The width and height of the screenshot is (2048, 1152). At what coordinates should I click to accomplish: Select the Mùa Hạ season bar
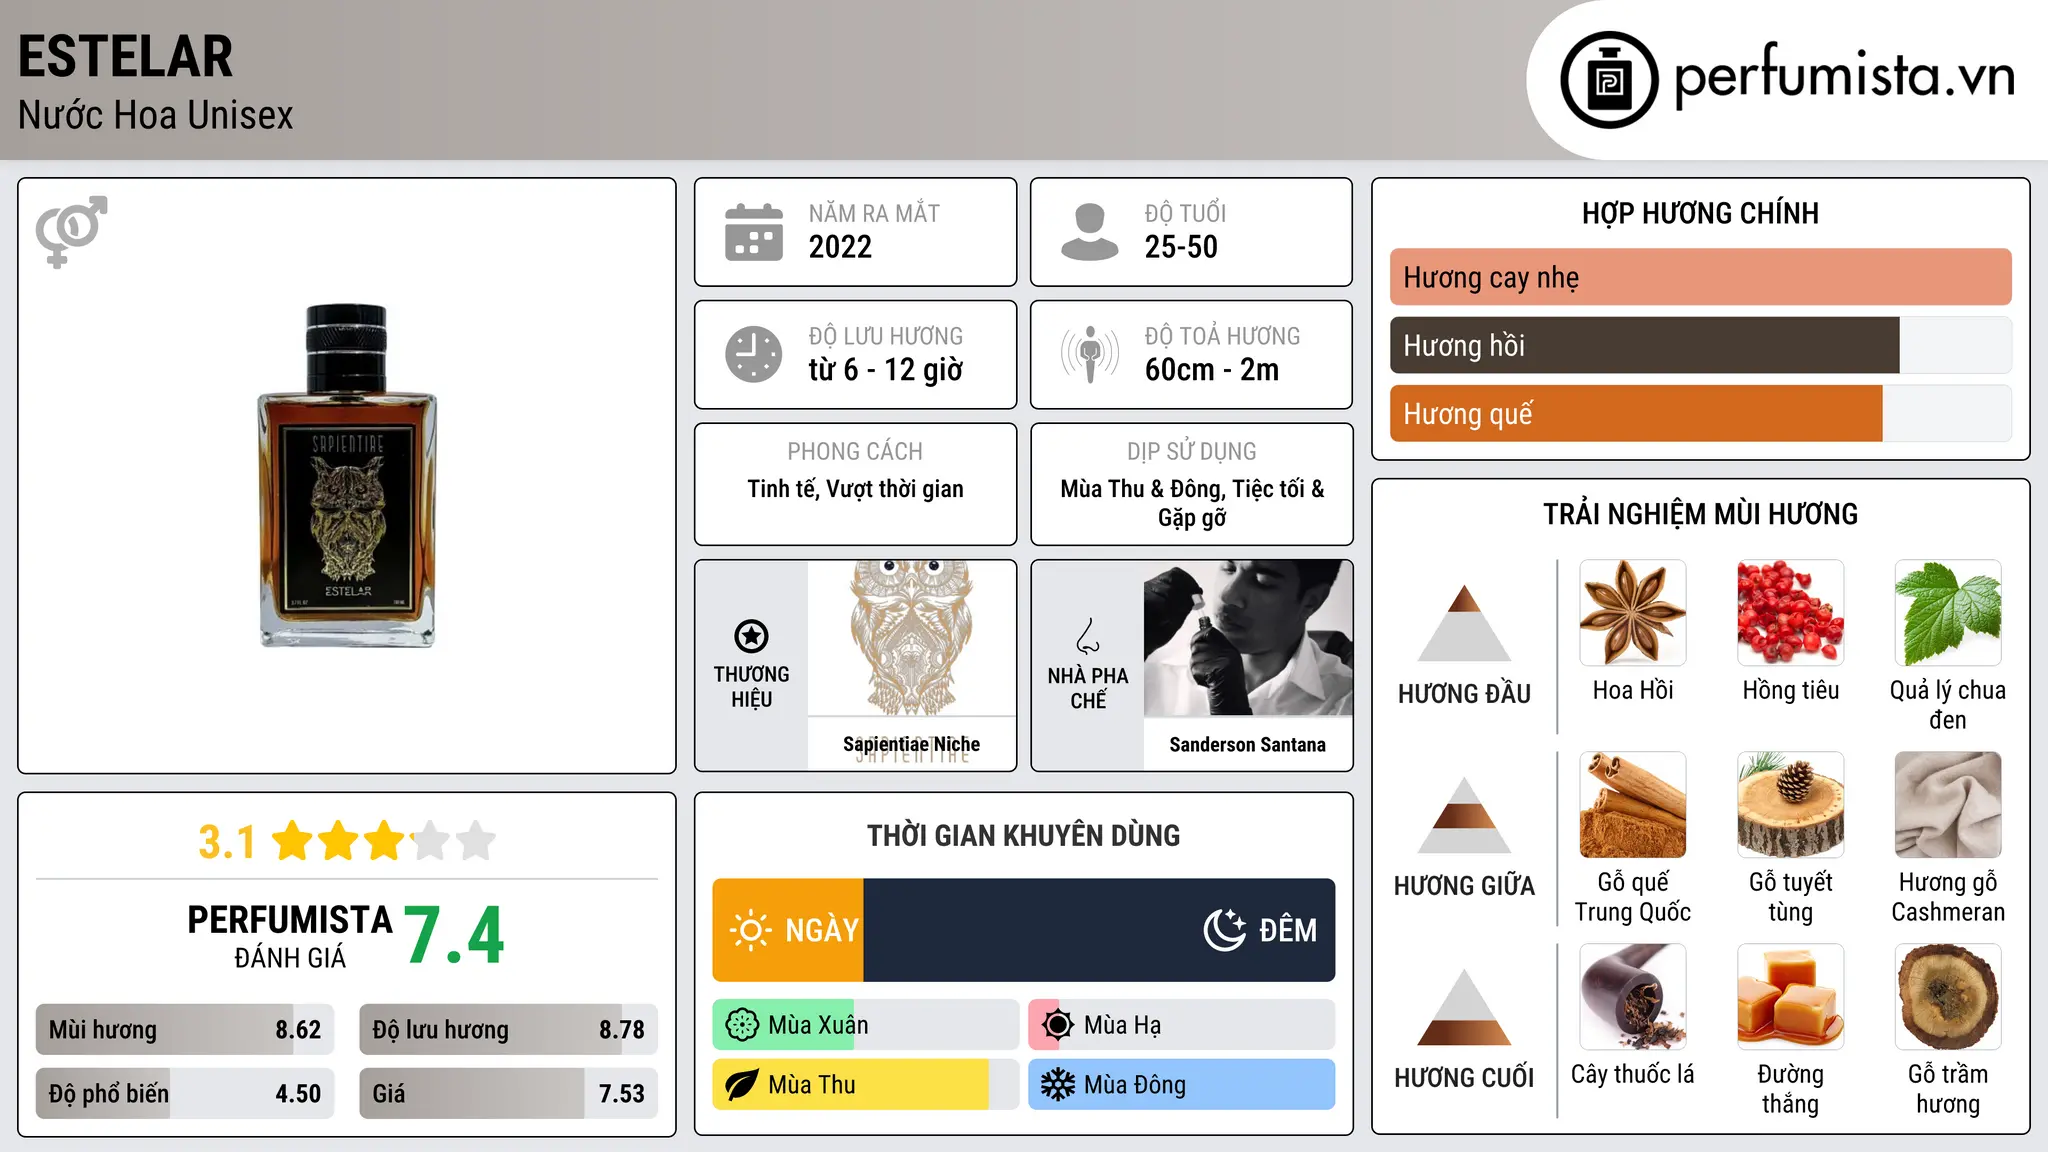tap(1181, 1025)
